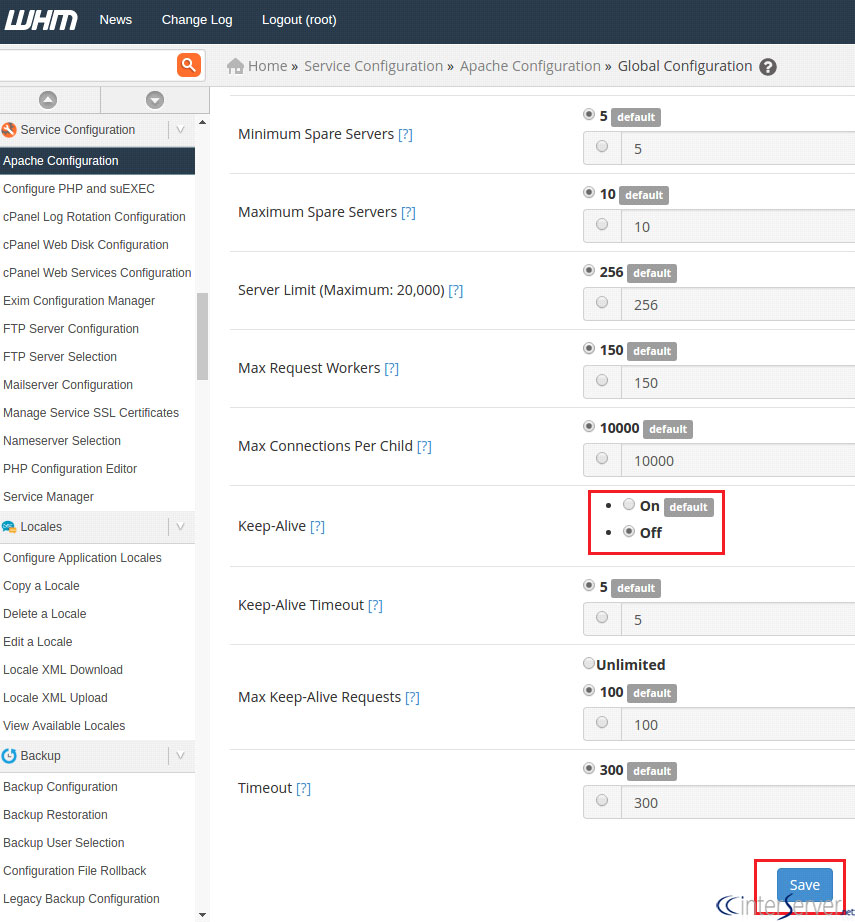Select Keep-Alive On radio button
The image size is (855, 922).
coord(629,505)
